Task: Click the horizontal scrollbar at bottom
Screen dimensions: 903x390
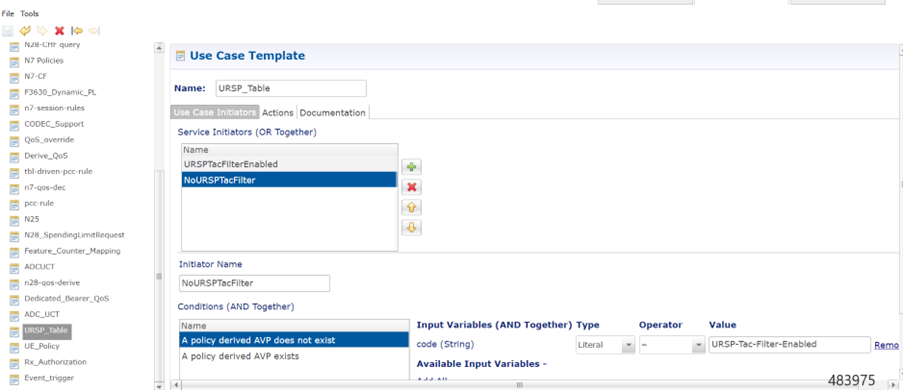Action: click(534, 385)
